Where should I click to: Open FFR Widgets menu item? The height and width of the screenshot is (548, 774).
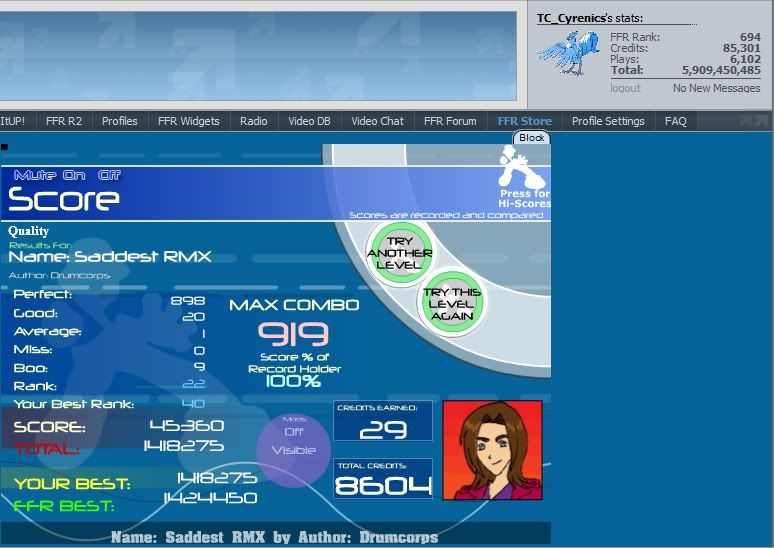[188, 121]
